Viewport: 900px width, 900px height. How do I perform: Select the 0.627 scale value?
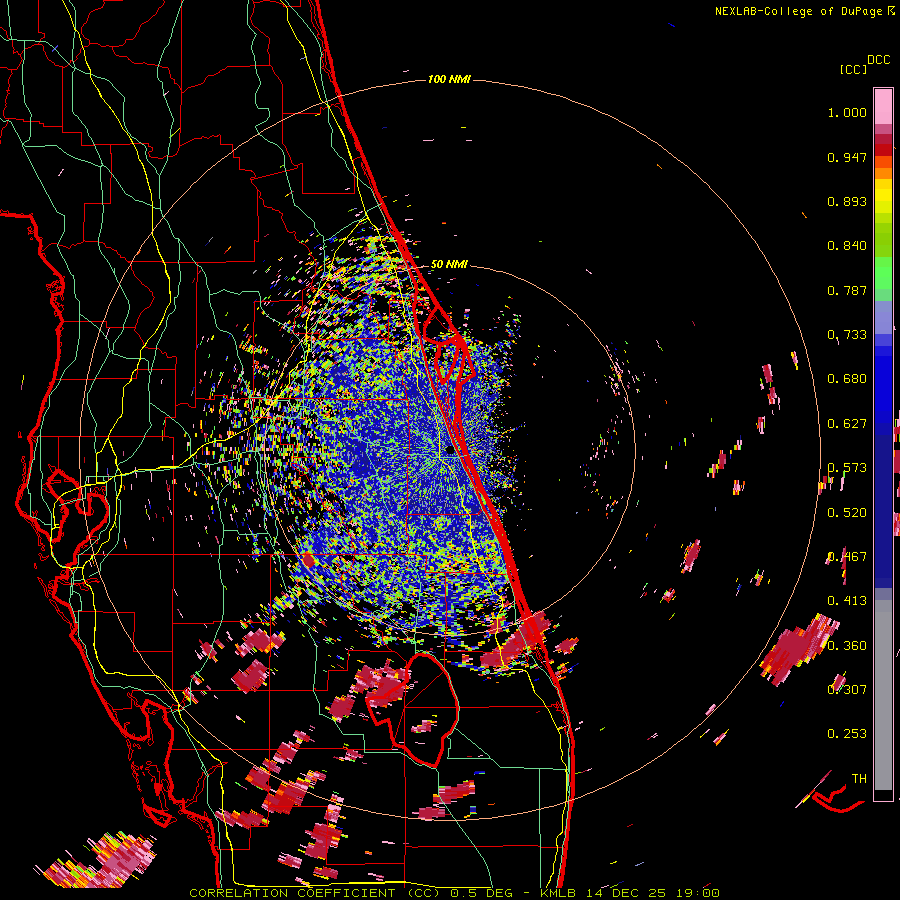tap(847, 424)
